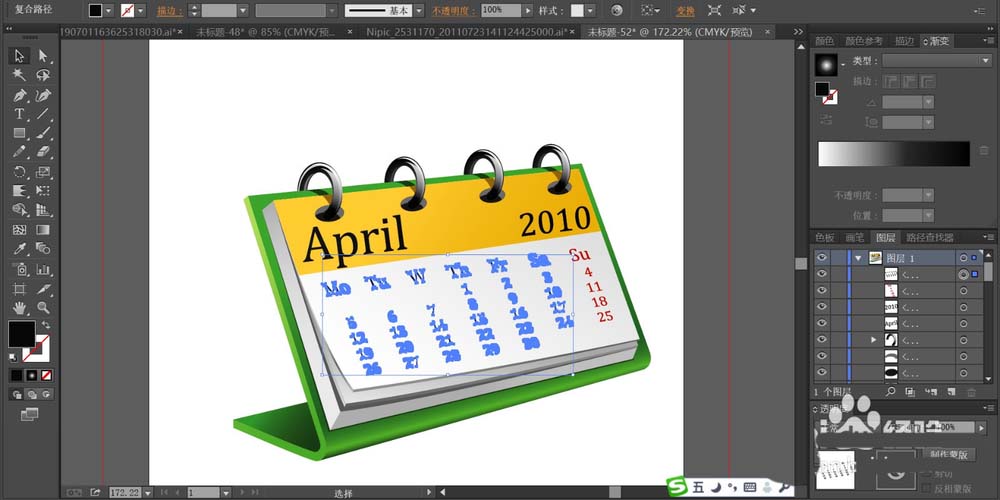The height and width of the screenshot is (500, 1000).
Task: Select the Scale tool
Action: click(x=43, y=172)
